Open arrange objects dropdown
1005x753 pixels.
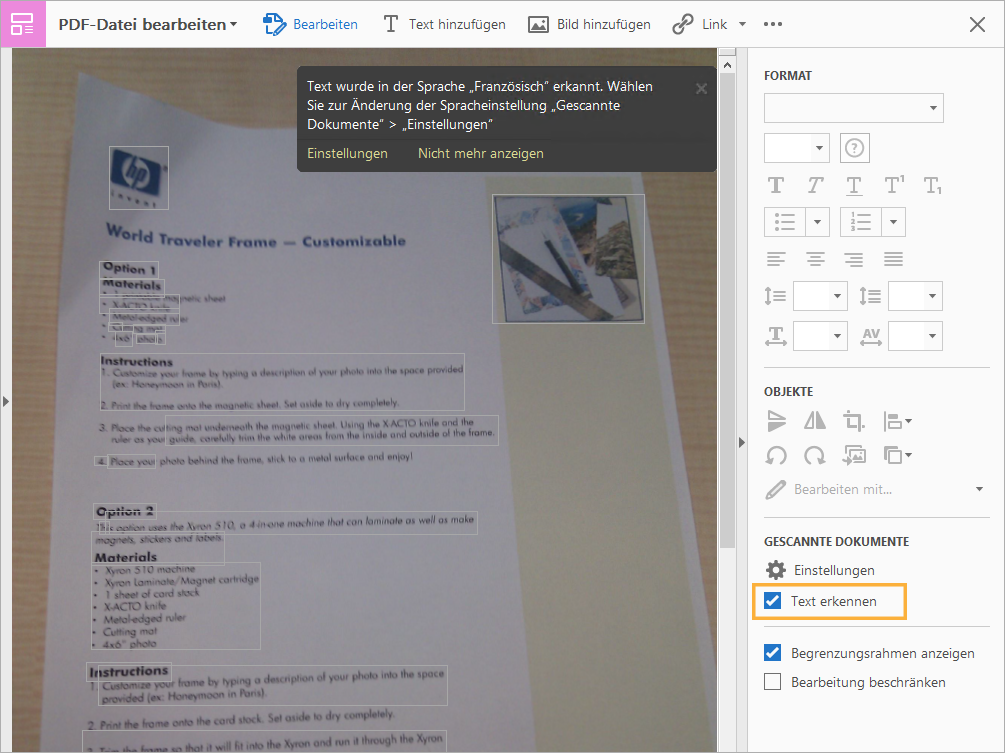pos(897,456)
